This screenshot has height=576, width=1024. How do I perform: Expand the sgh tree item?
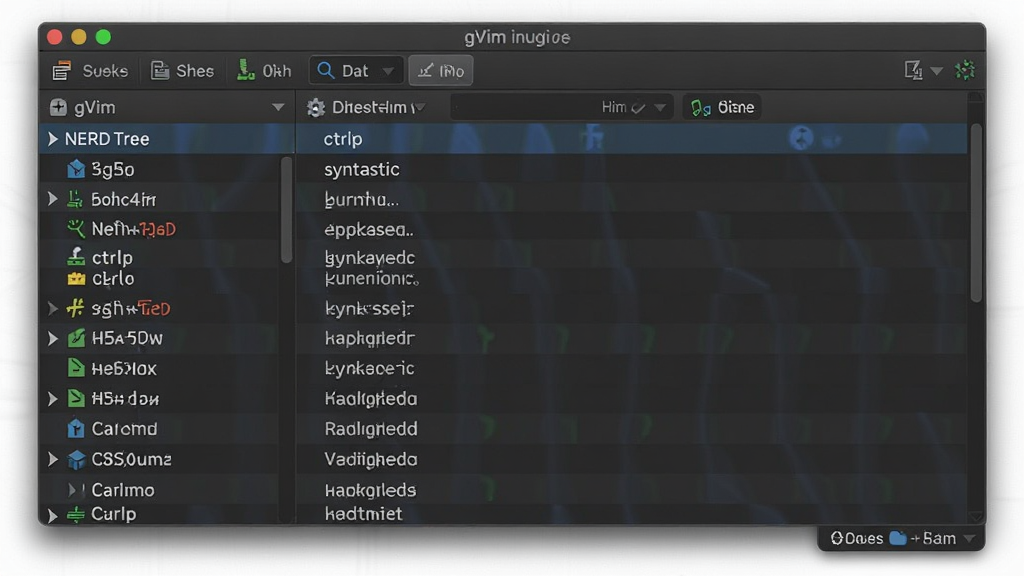click(x=52, y=308)
